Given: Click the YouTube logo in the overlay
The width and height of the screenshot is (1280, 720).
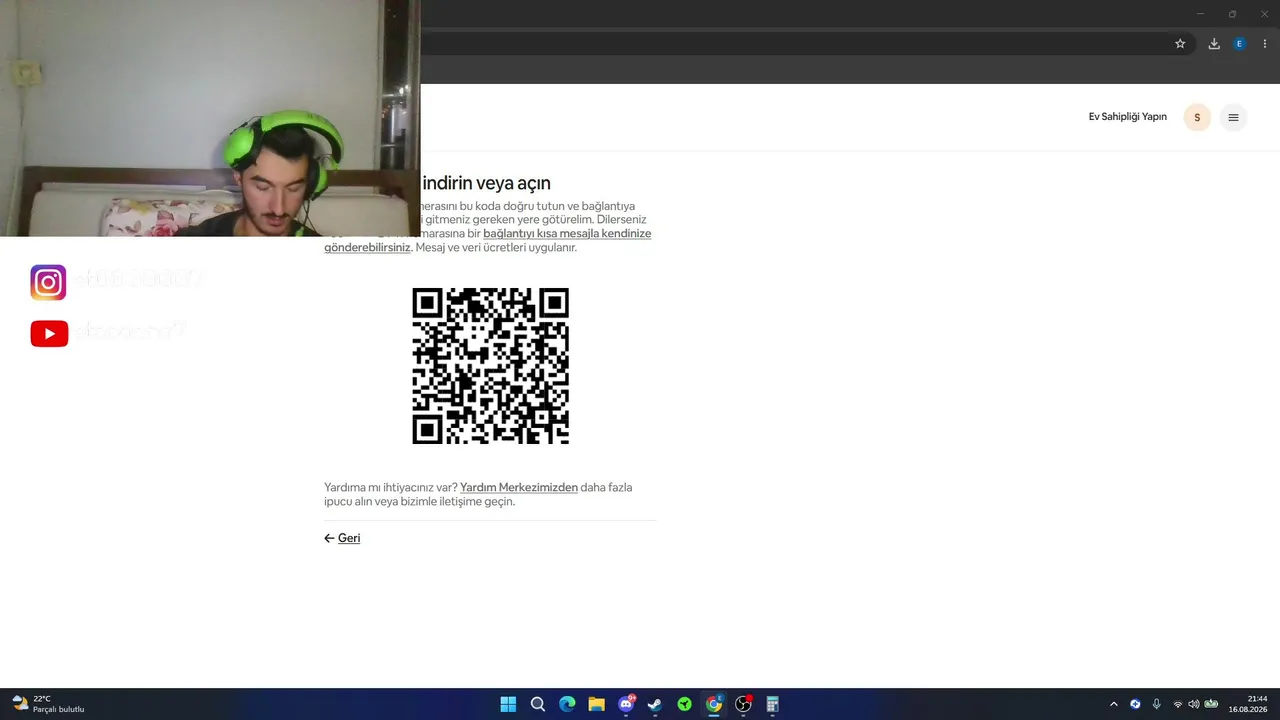Looking at the screenshot, I should (49, 334).
